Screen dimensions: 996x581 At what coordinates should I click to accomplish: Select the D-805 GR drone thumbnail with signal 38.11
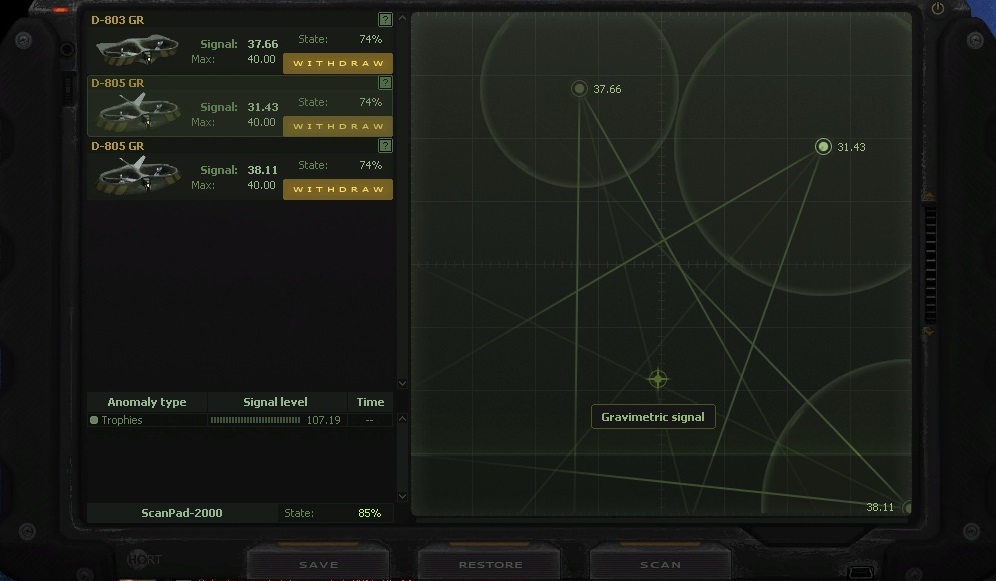pos(137,175)
